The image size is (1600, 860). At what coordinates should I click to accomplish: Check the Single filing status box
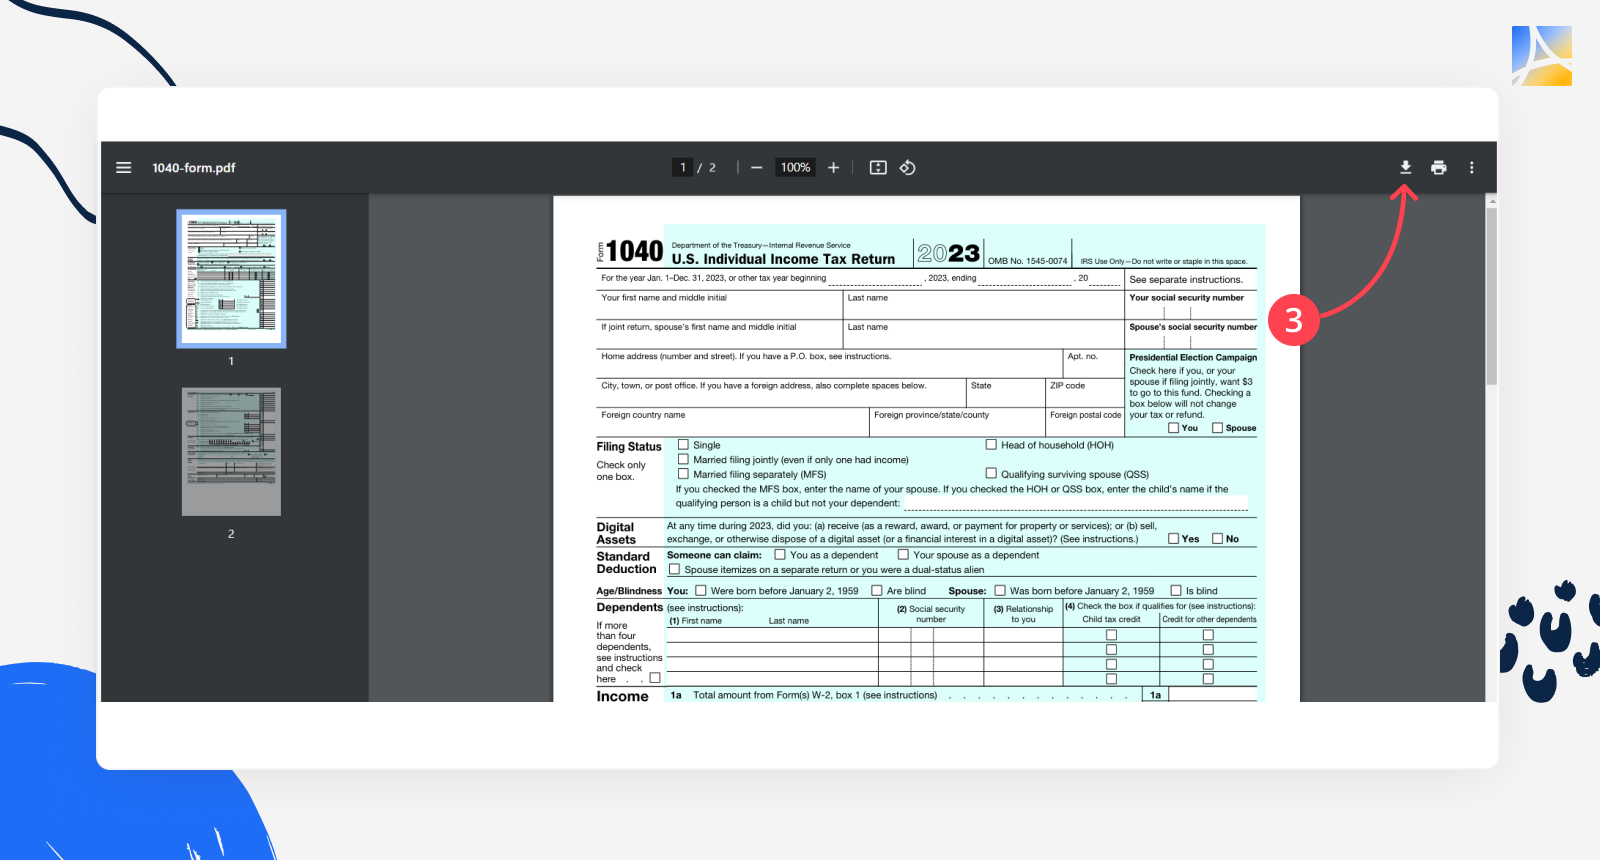point(684,445)
